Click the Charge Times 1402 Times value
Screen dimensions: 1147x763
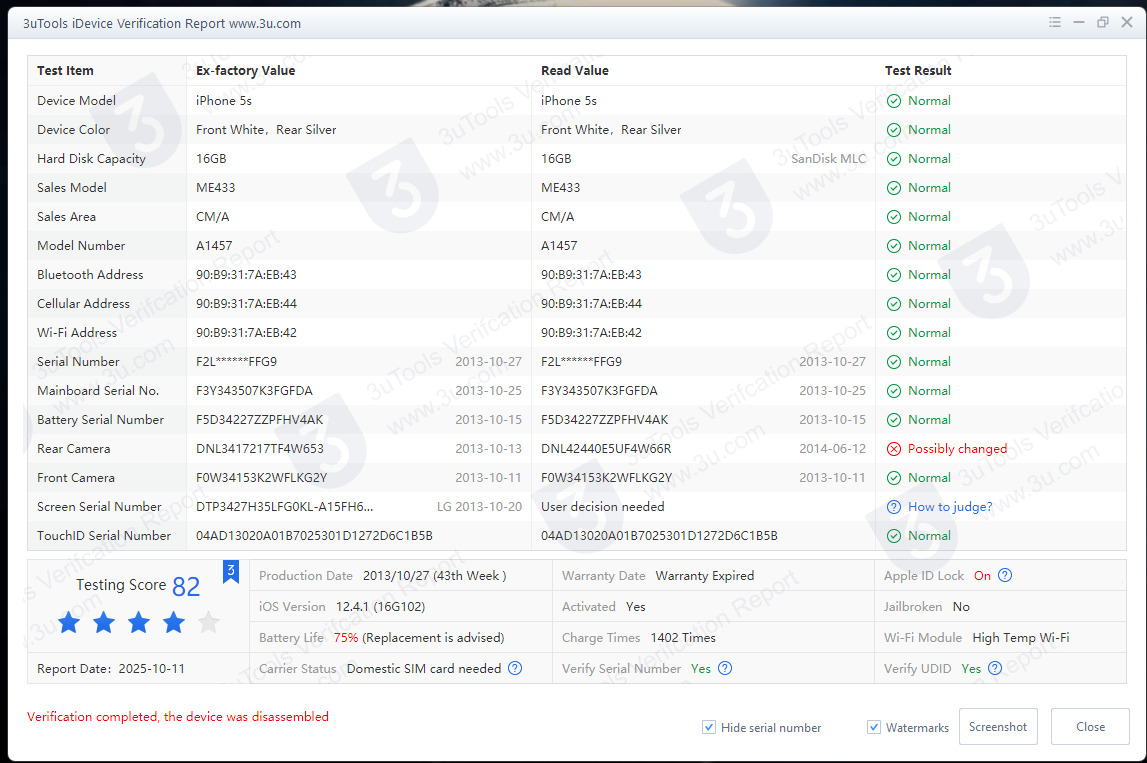pos(682,637)
